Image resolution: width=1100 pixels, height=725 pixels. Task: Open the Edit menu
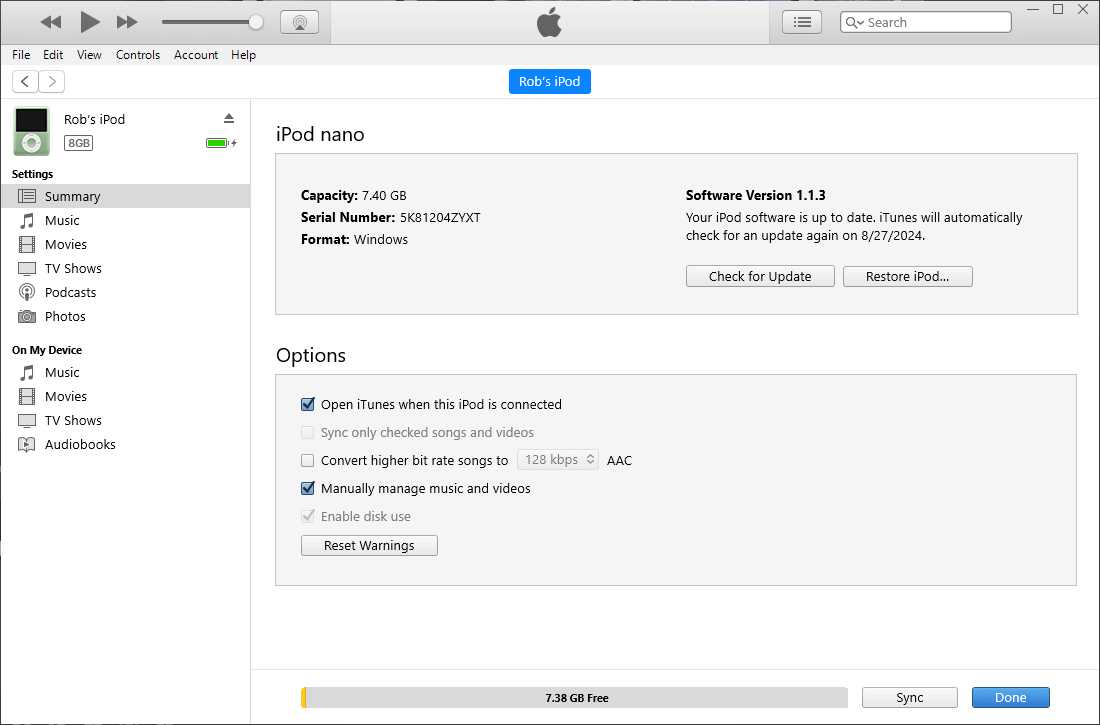(53, 55)
